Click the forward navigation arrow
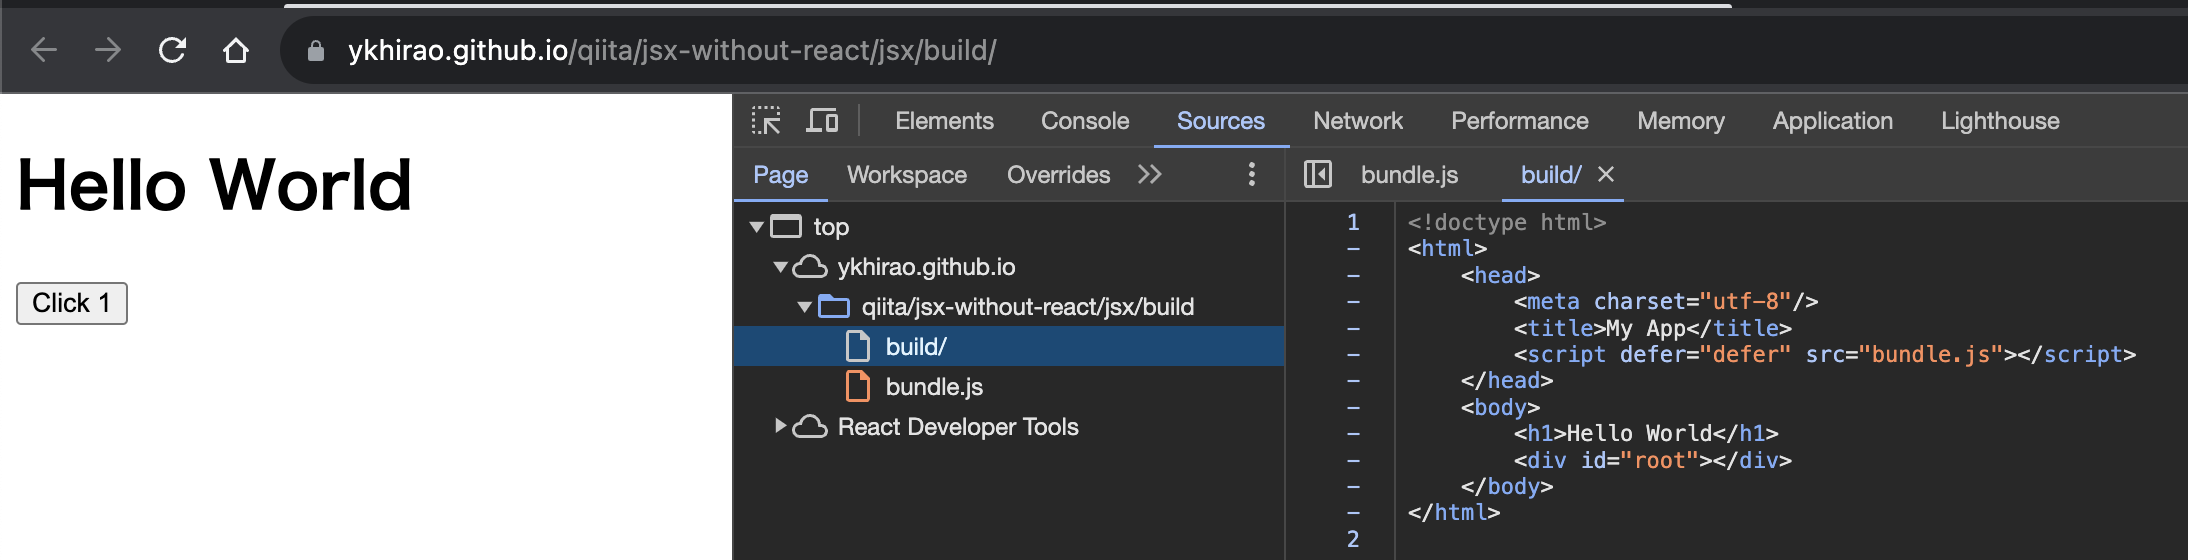Image resolution: width=2188 pixels, height=560 pixels. [x=108, y=50]
